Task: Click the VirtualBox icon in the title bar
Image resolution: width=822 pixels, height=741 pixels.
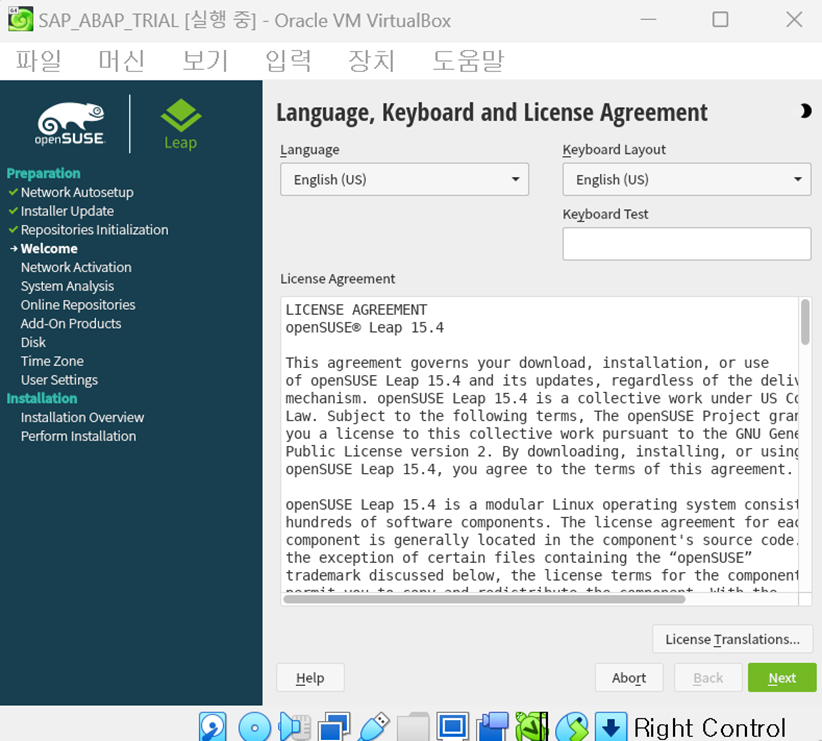Action: coord(20,19)
